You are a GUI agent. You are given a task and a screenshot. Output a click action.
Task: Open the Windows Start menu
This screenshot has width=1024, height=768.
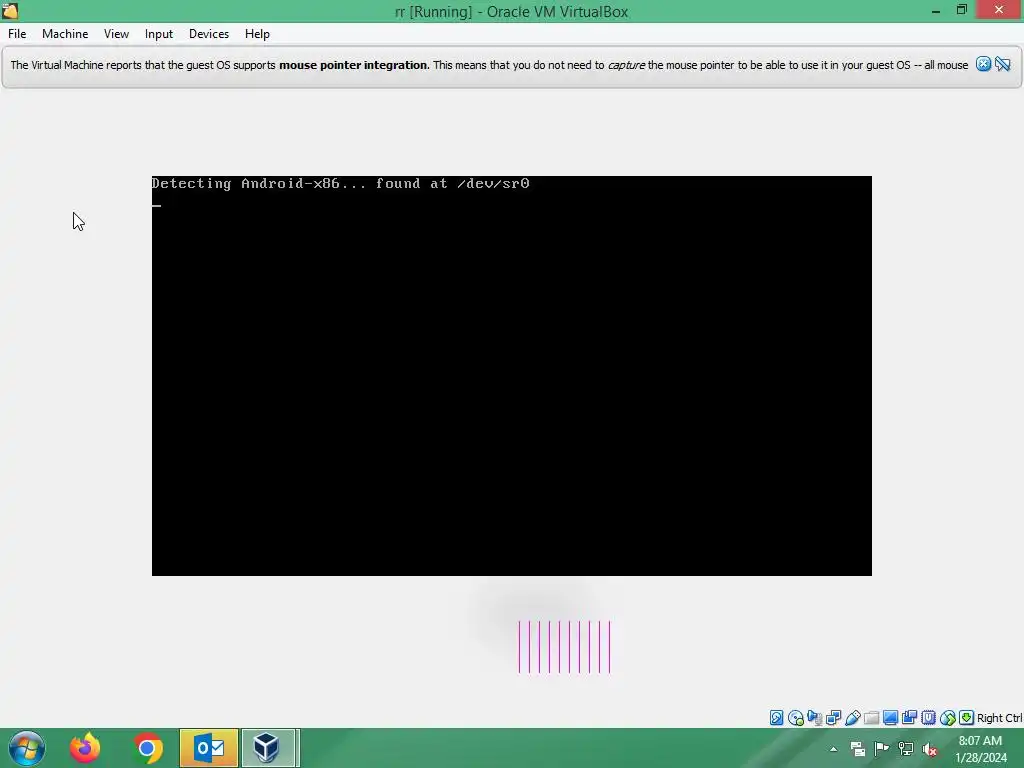click(27, 748)
